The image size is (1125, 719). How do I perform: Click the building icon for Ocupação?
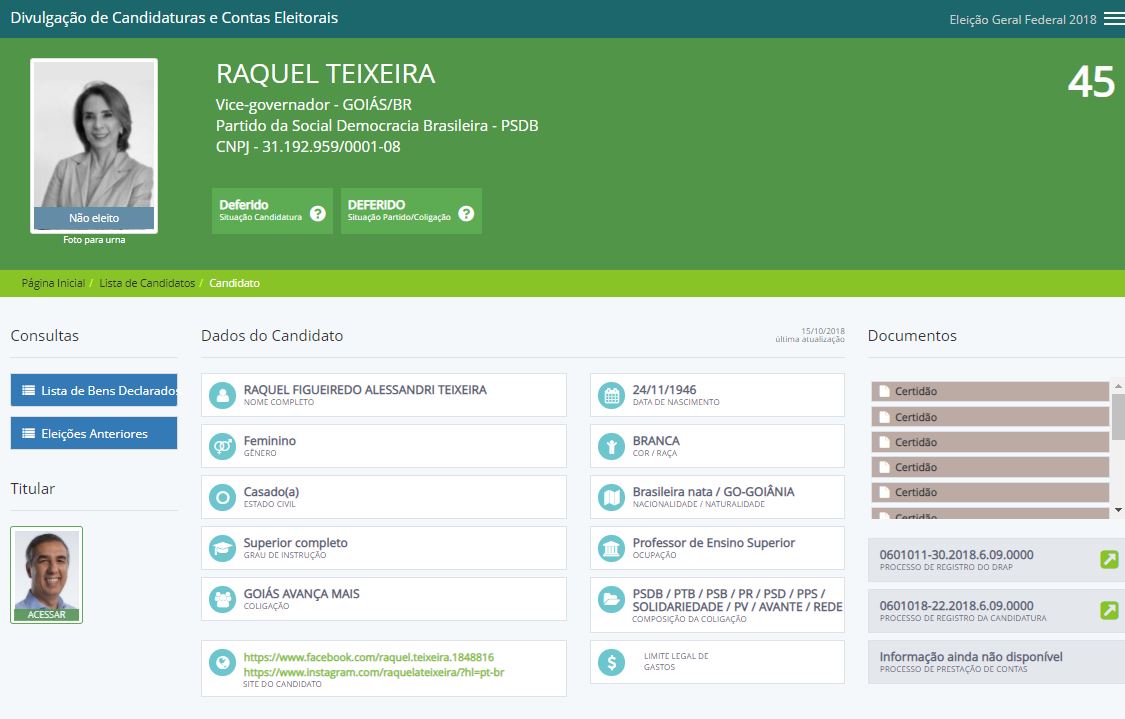point(611,548)
